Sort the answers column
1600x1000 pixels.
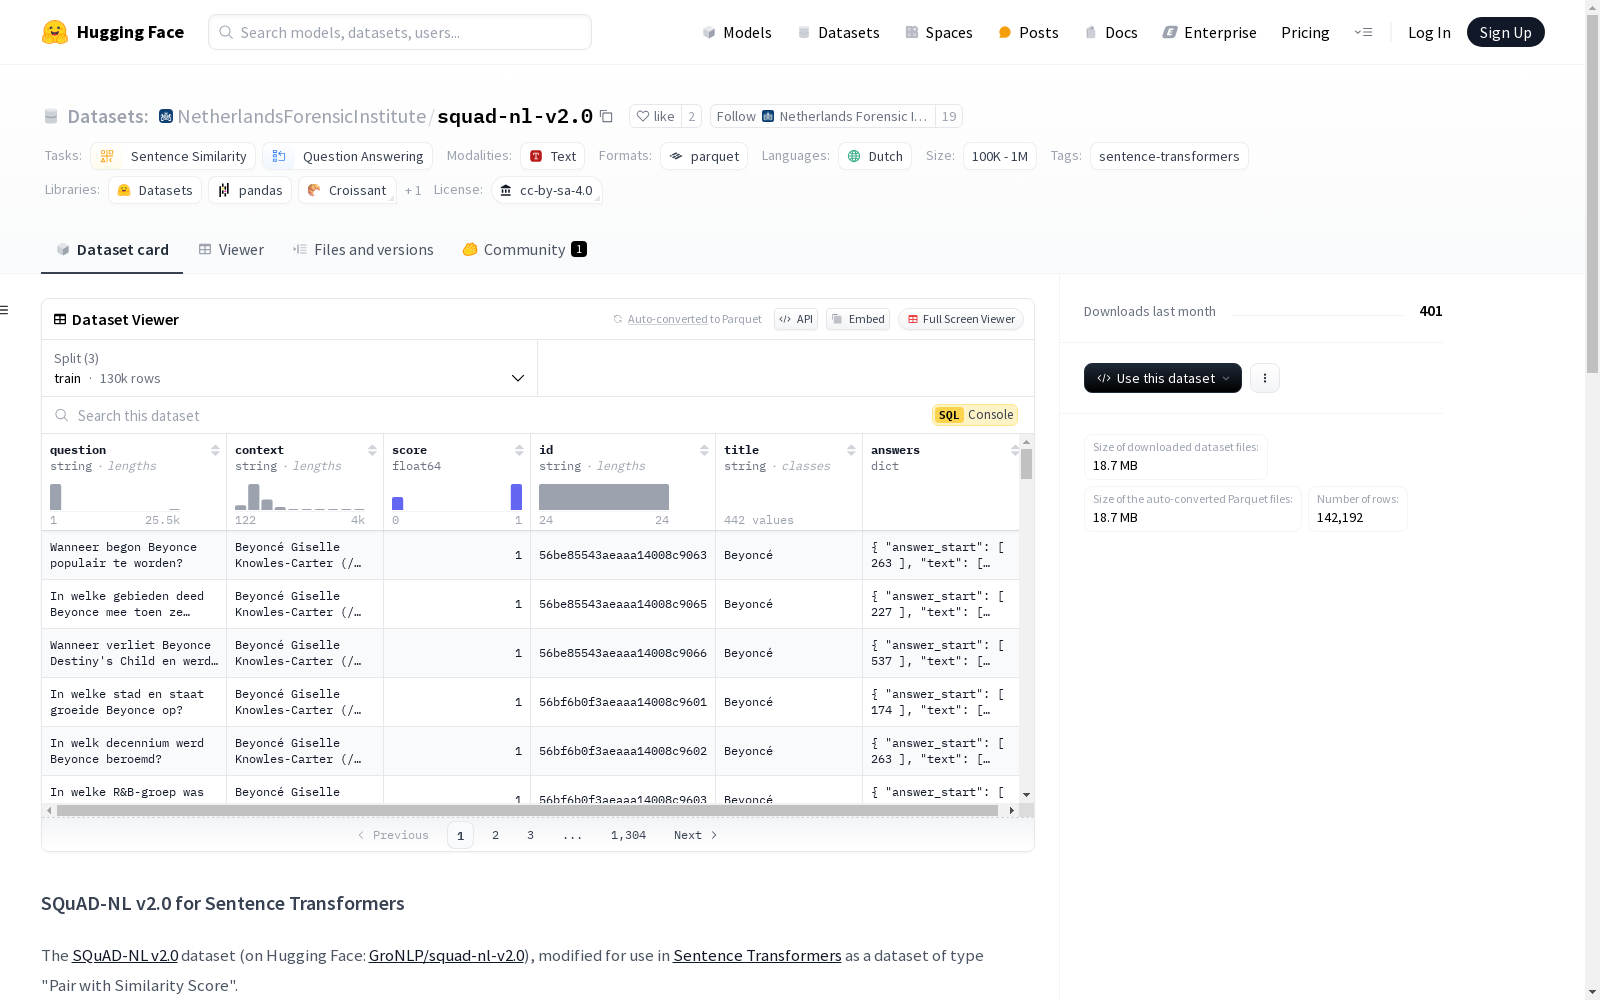(x=1014, y=450)
